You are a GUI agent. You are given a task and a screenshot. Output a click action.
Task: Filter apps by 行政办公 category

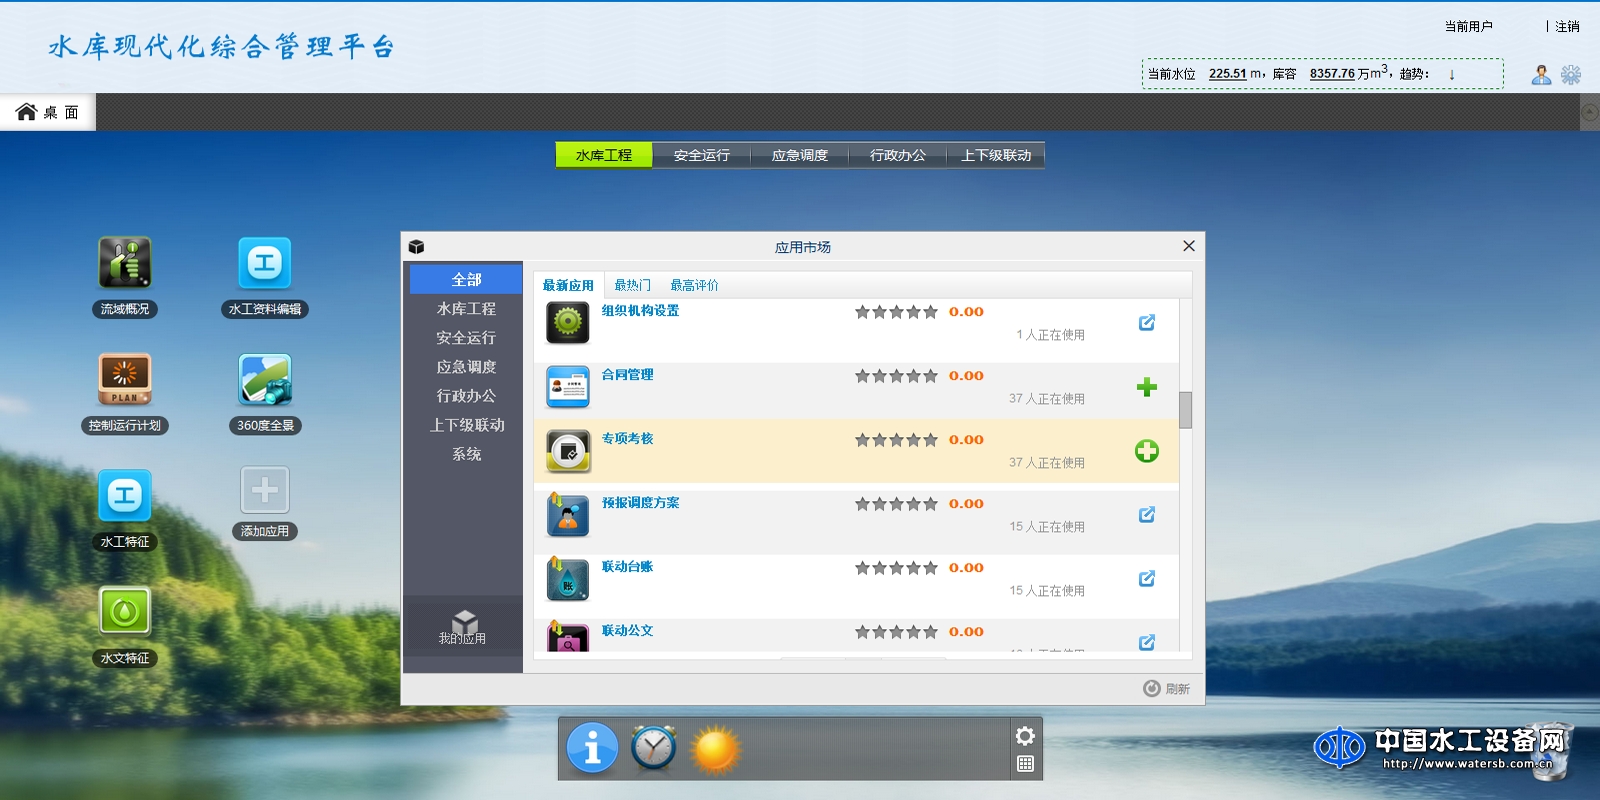pos(466,396)
